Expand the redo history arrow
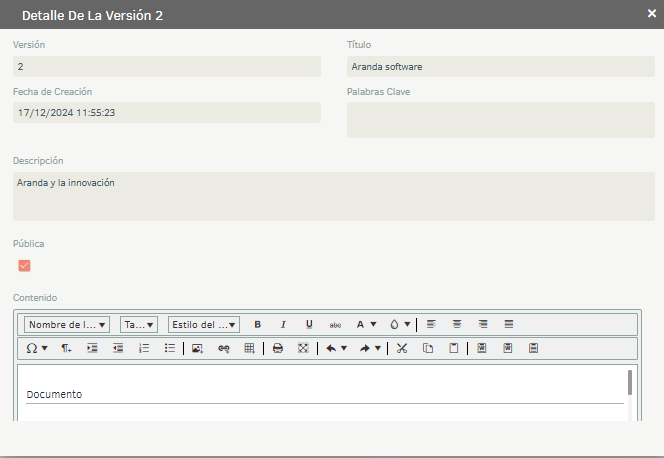 (x=378, y=348)
